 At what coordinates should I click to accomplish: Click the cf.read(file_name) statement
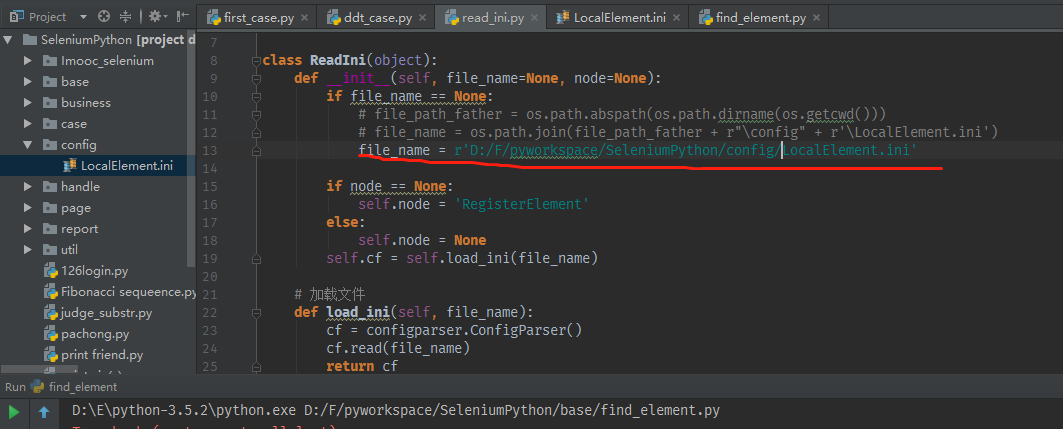398,348
